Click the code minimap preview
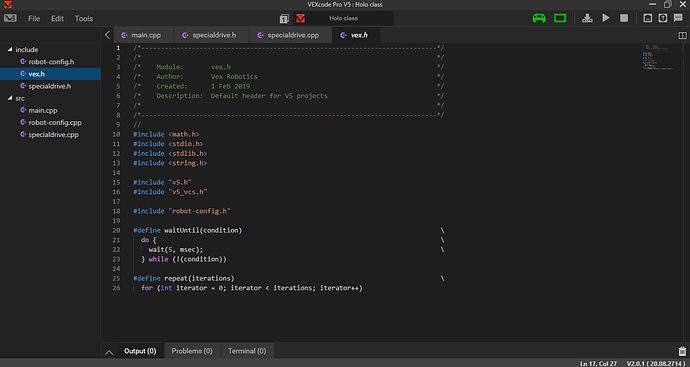The width and height of the screenshot is (690, 367). coord(659,57)
